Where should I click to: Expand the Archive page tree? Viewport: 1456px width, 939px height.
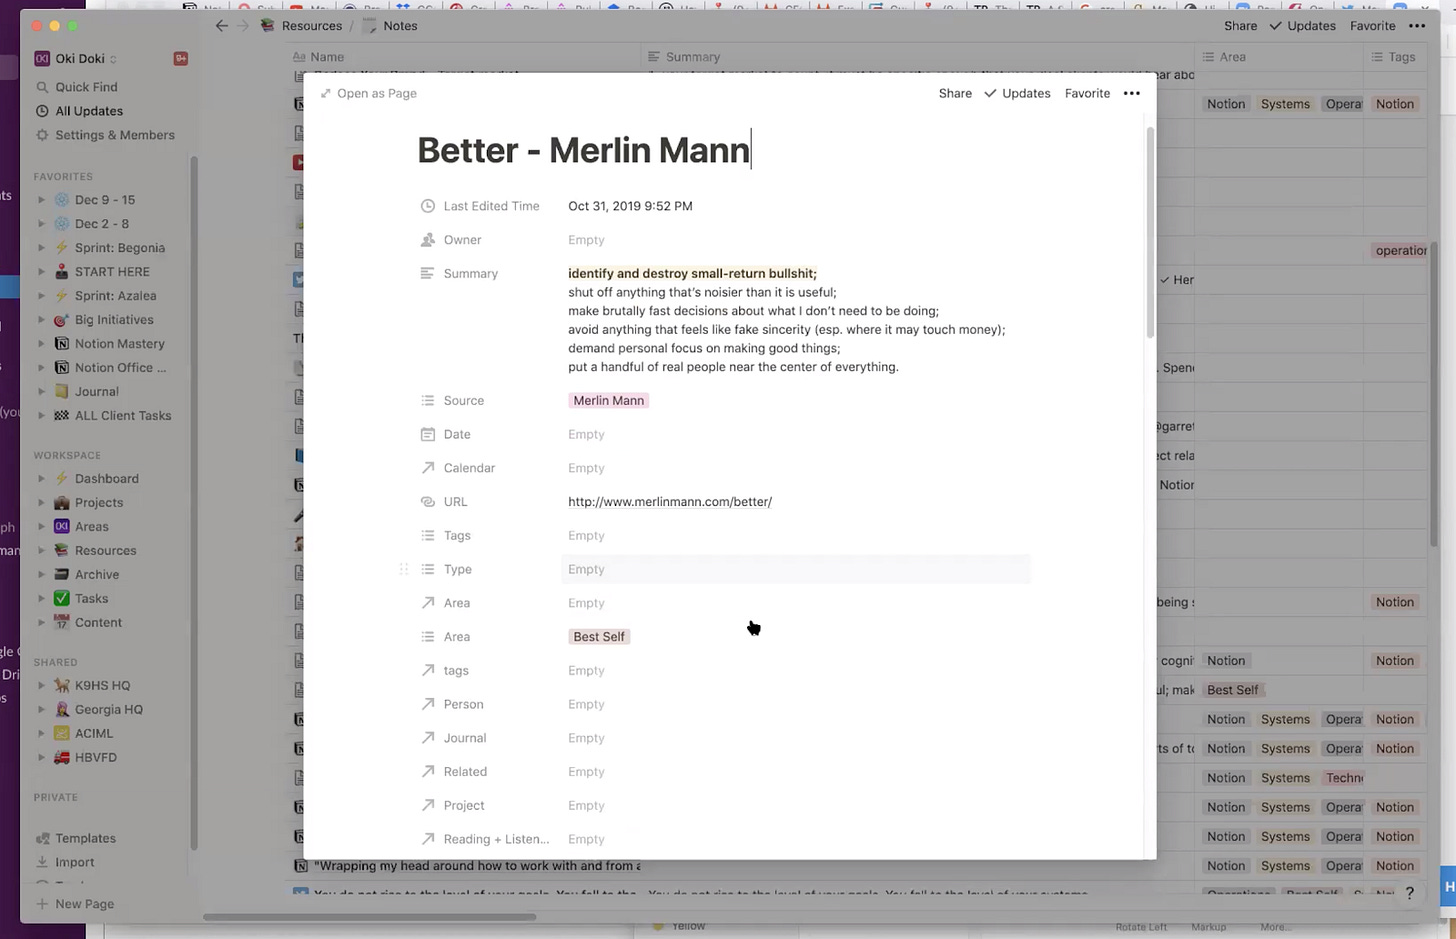[41, 575]
